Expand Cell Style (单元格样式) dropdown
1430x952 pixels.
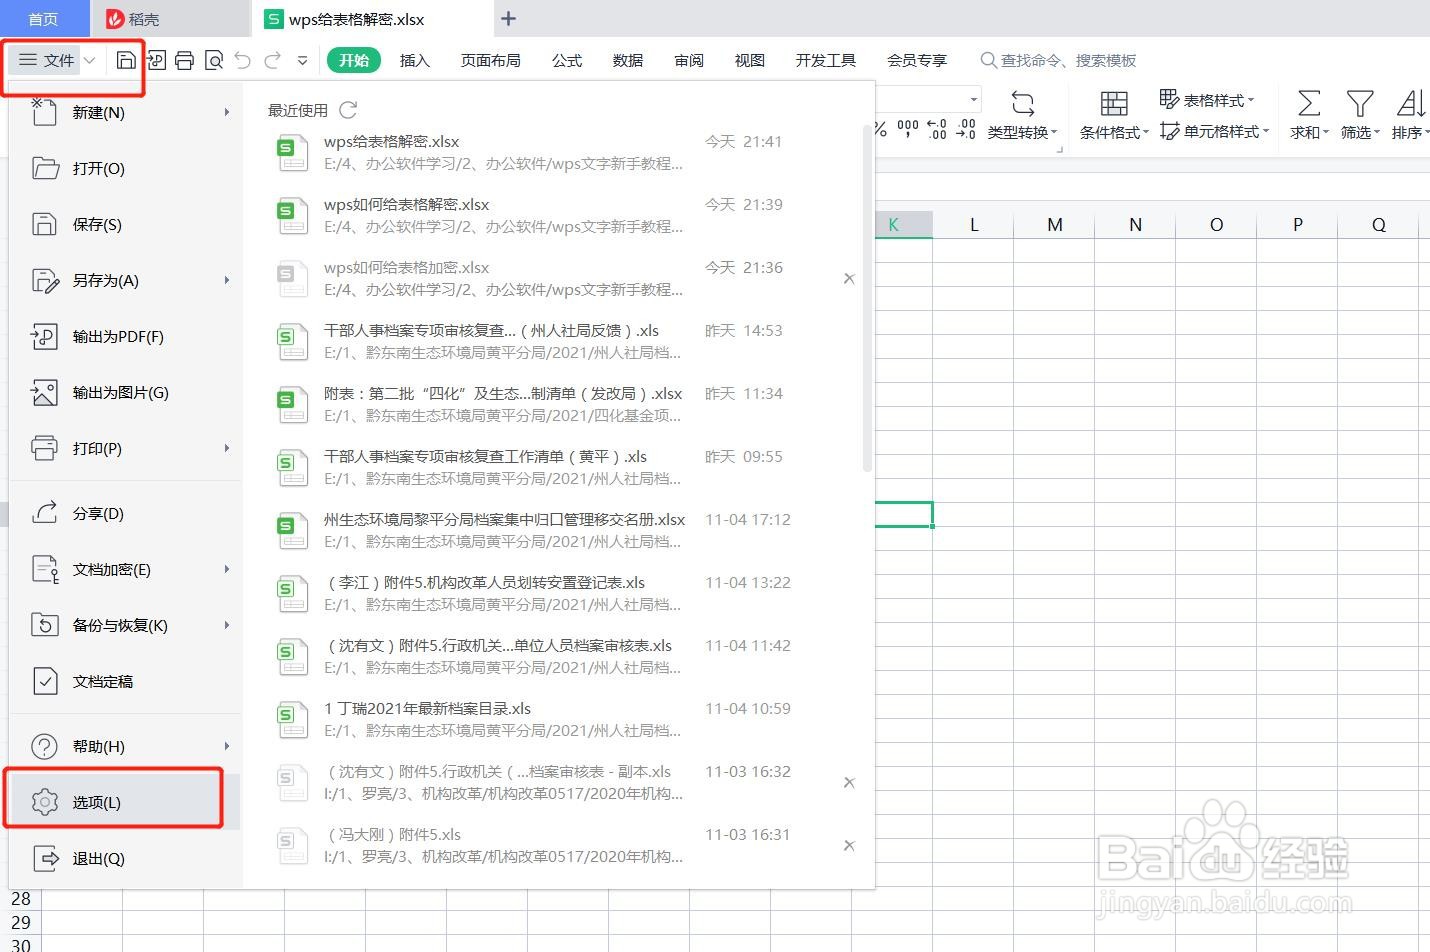(x=1266, y=131)
